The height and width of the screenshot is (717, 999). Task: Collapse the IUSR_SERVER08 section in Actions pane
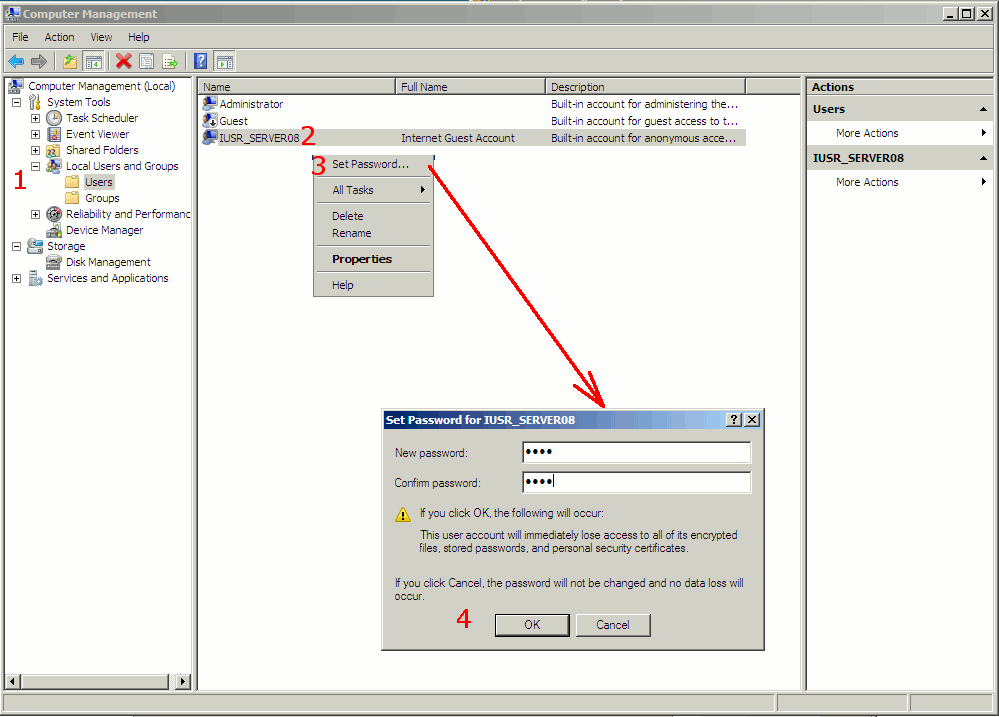982,157
